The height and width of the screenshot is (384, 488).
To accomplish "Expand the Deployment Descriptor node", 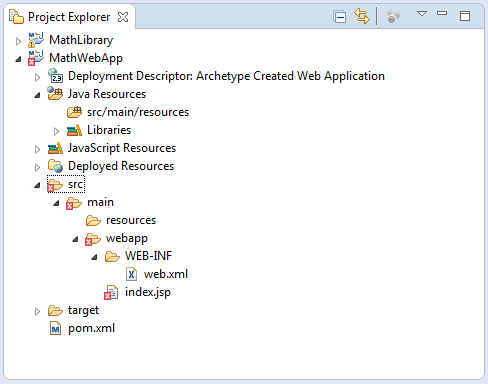I will [38, 77].
